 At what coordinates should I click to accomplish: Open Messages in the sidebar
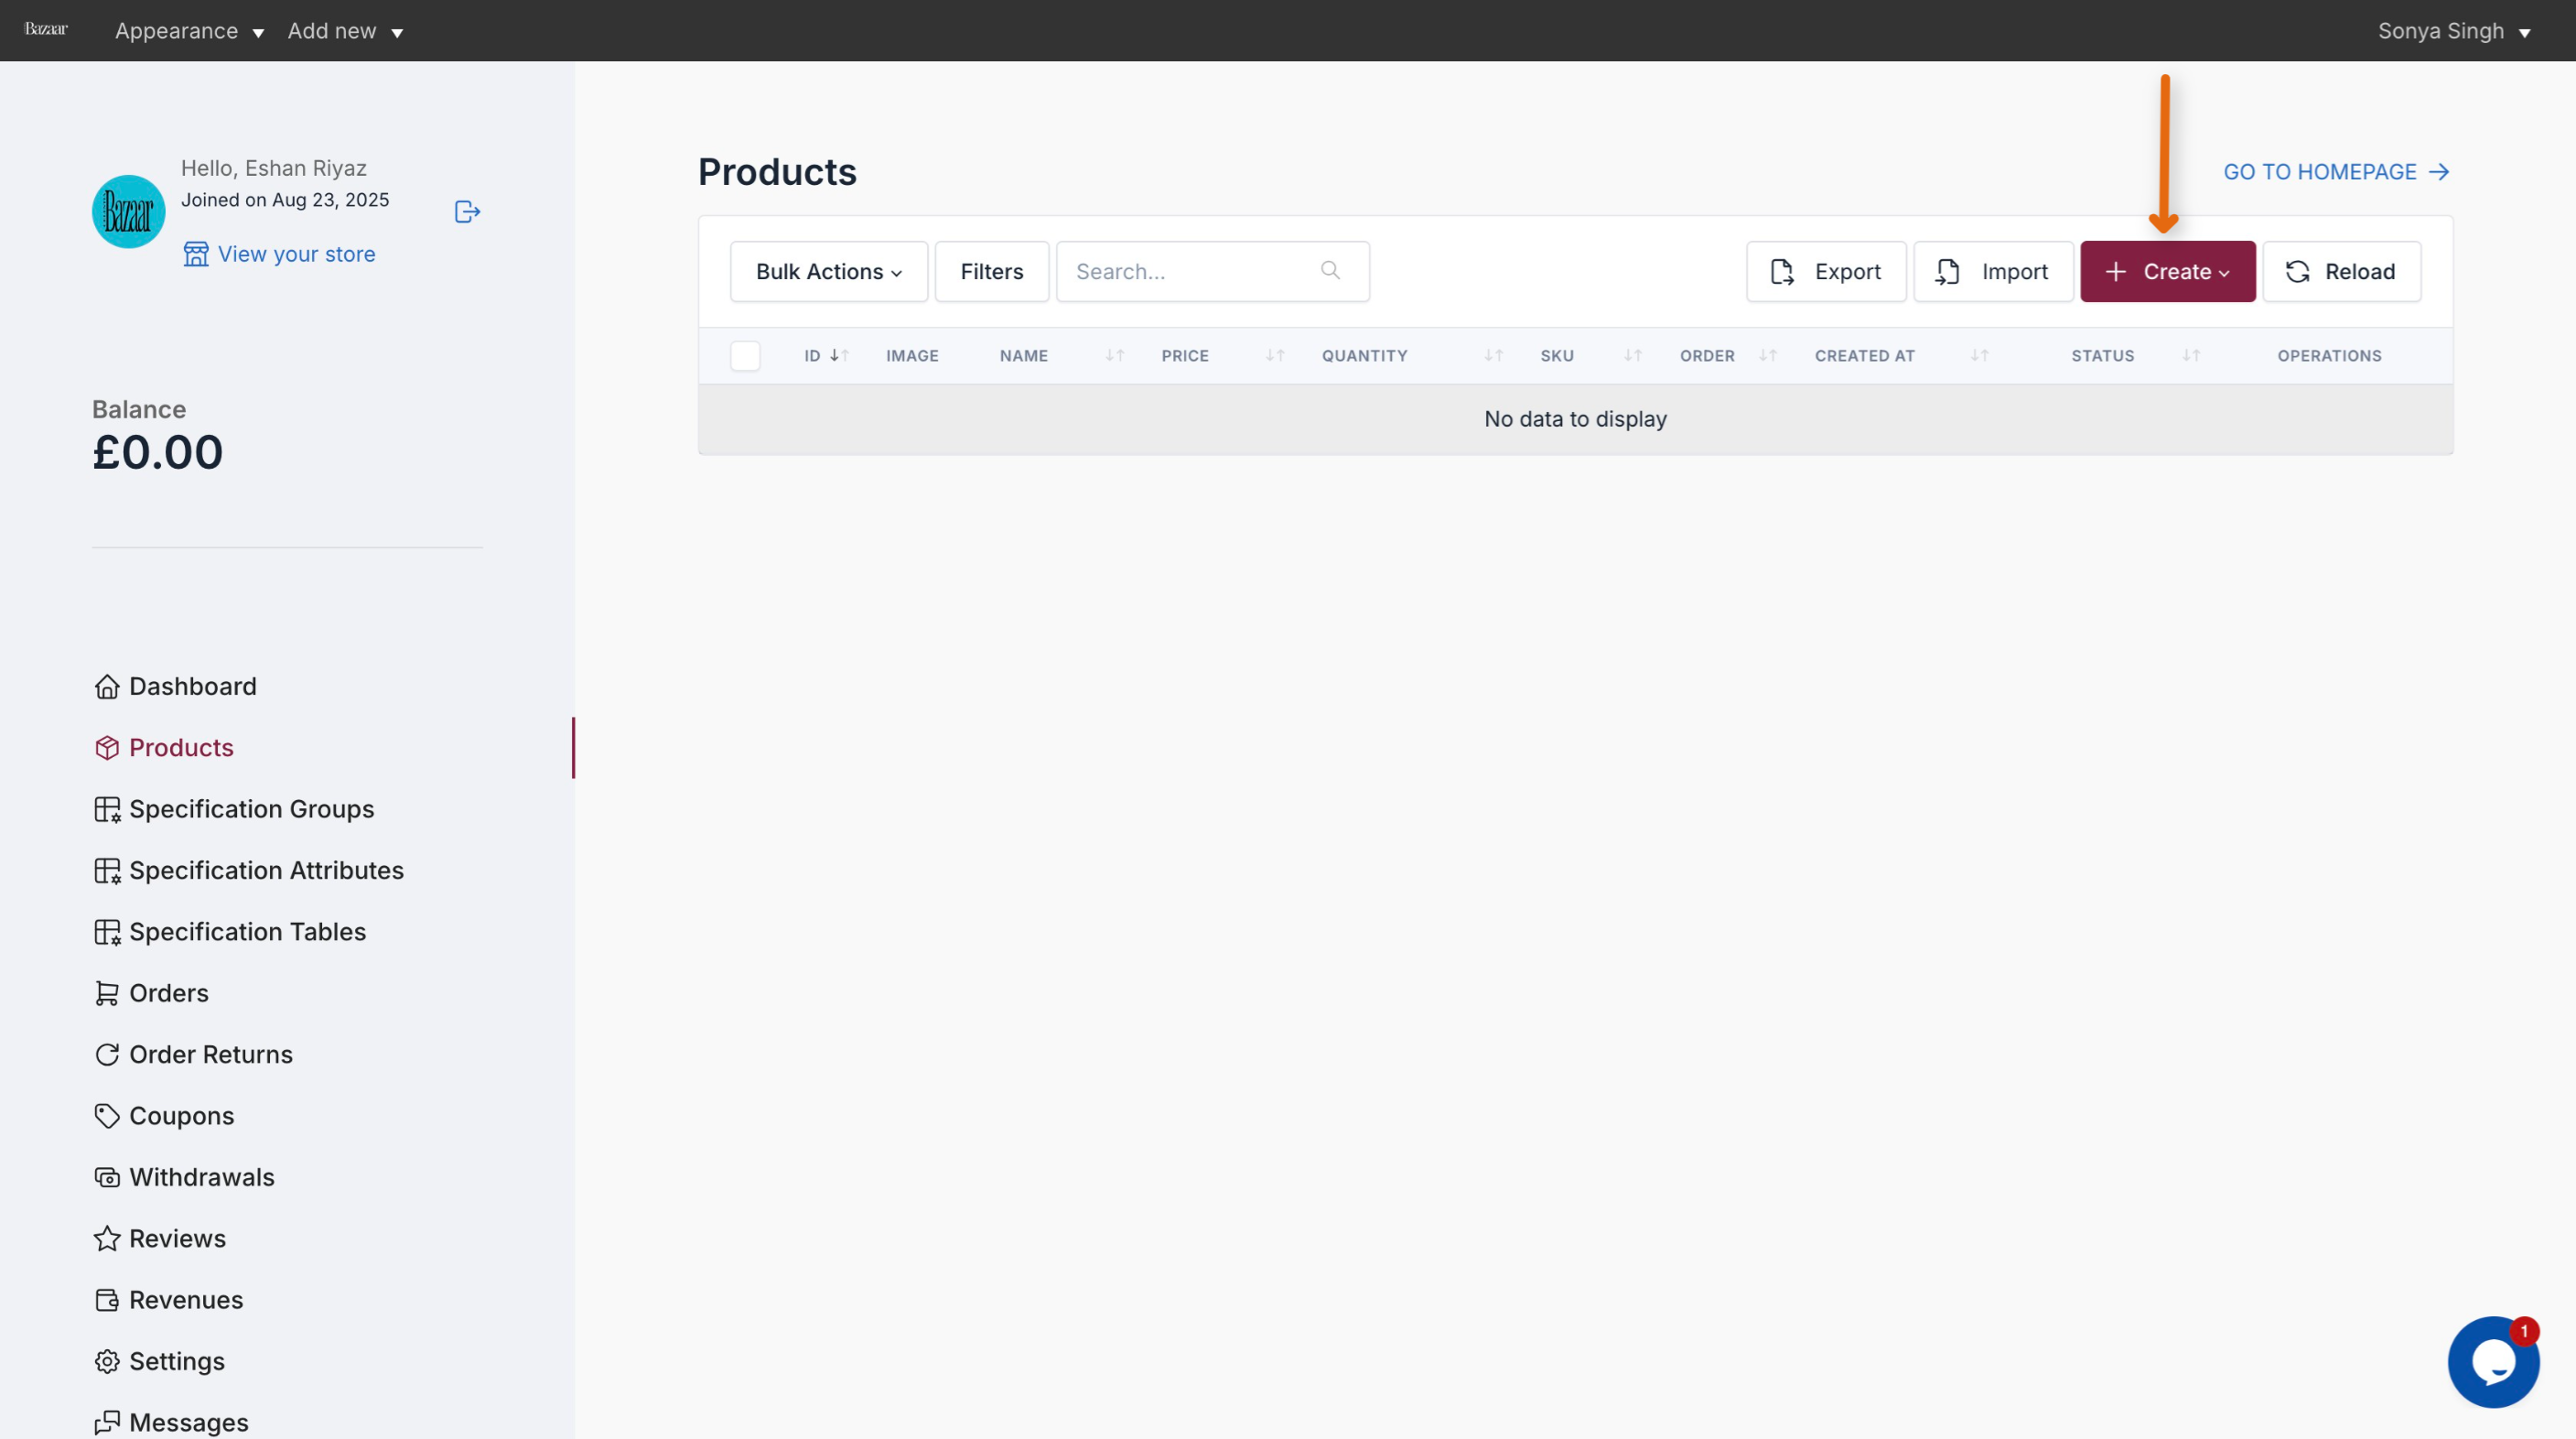[171, 1422]
